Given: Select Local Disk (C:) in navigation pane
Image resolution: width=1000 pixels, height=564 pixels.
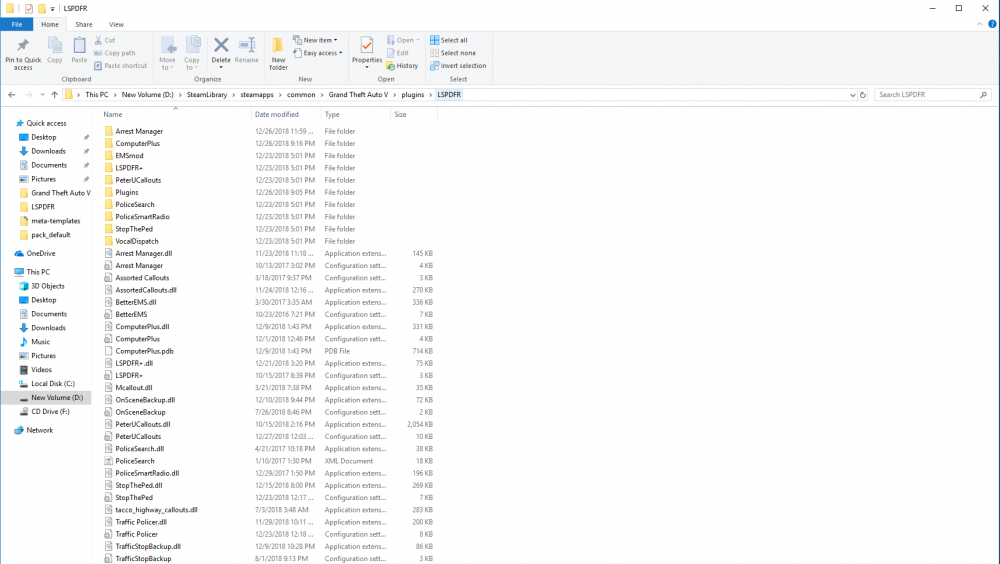Looking at the screenshot, I should coord(53,383).
